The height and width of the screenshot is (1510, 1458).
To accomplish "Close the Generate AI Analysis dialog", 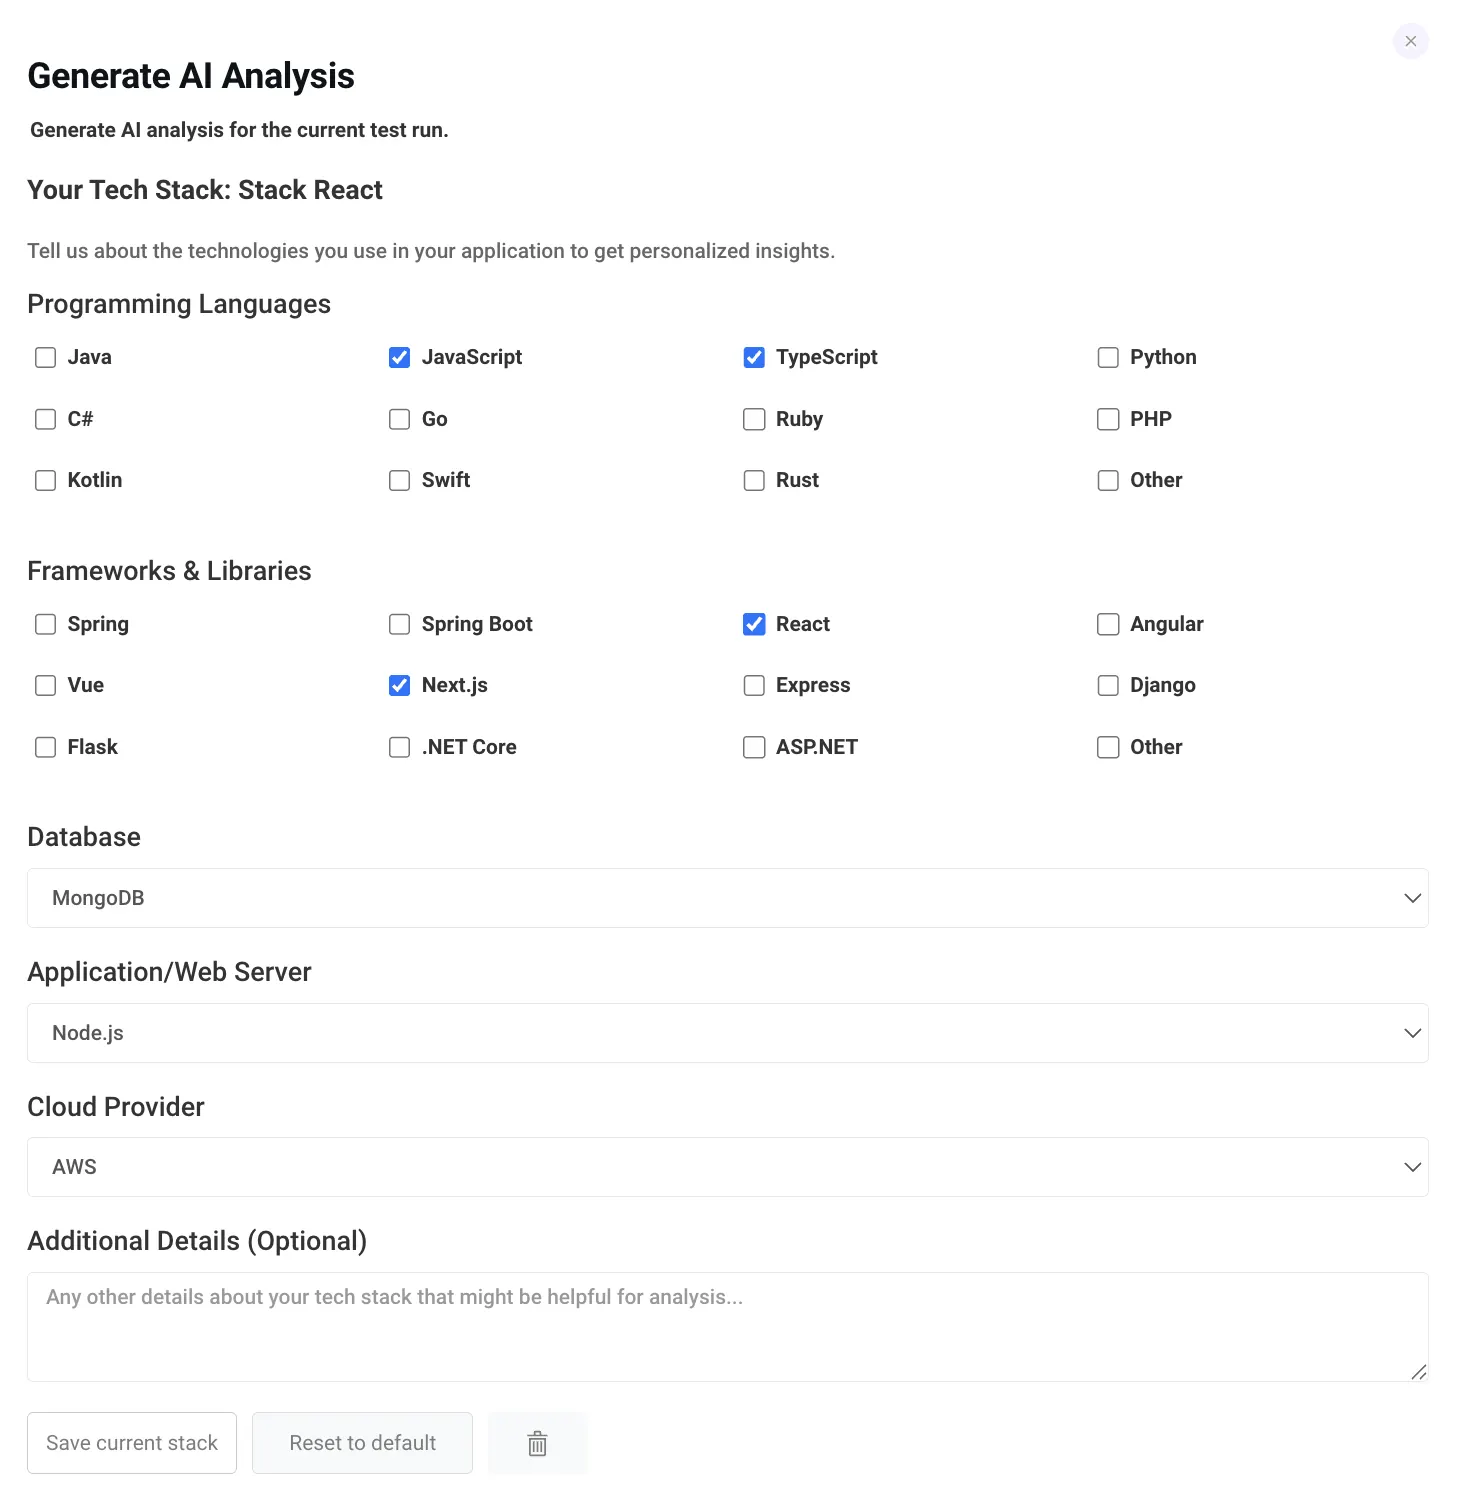I will click(x=1410, y=41).
